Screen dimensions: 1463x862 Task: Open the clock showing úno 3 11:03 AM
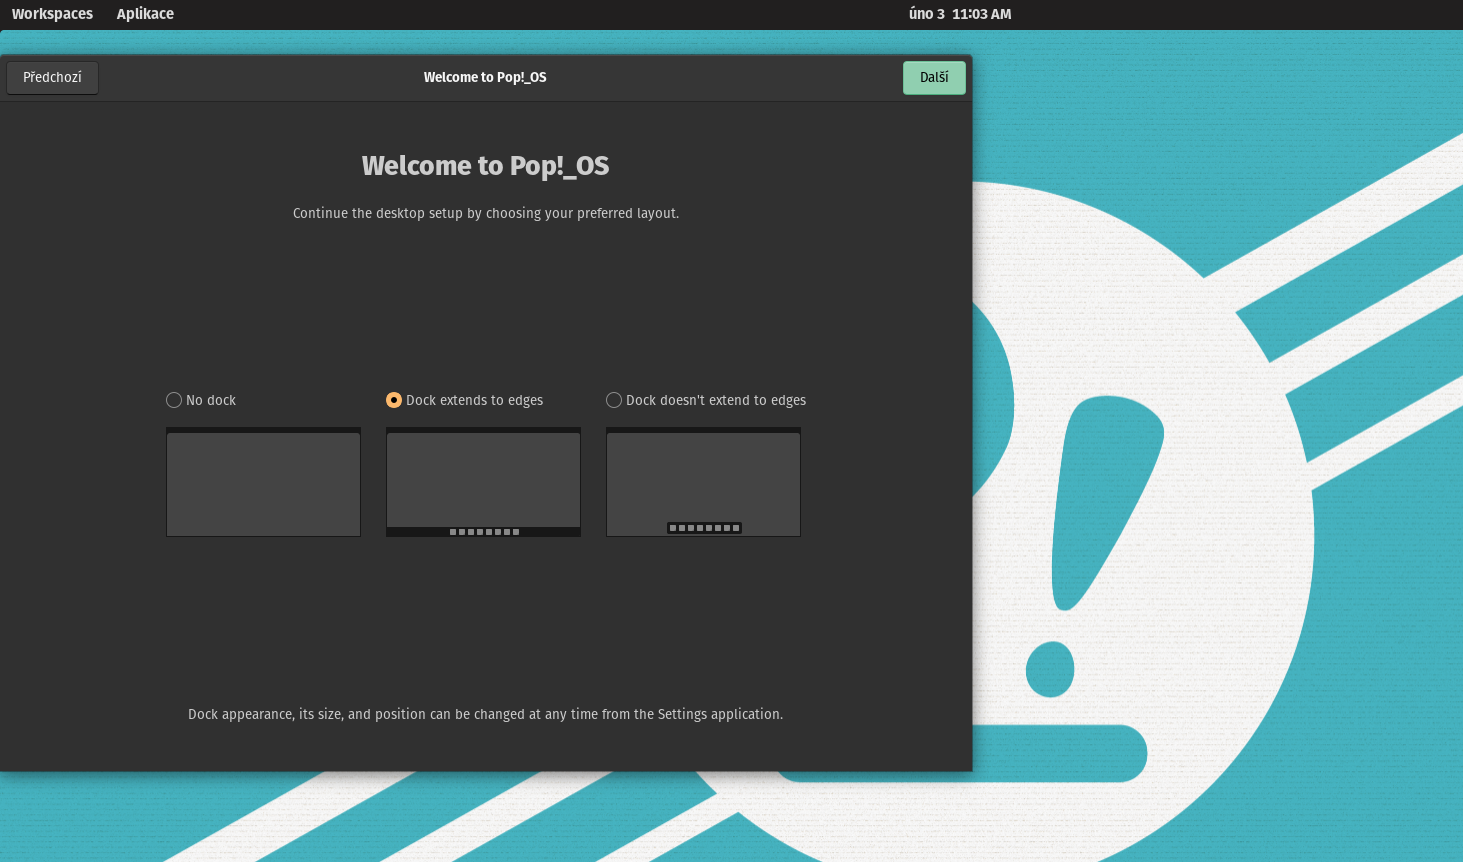(x=960, y=14)
